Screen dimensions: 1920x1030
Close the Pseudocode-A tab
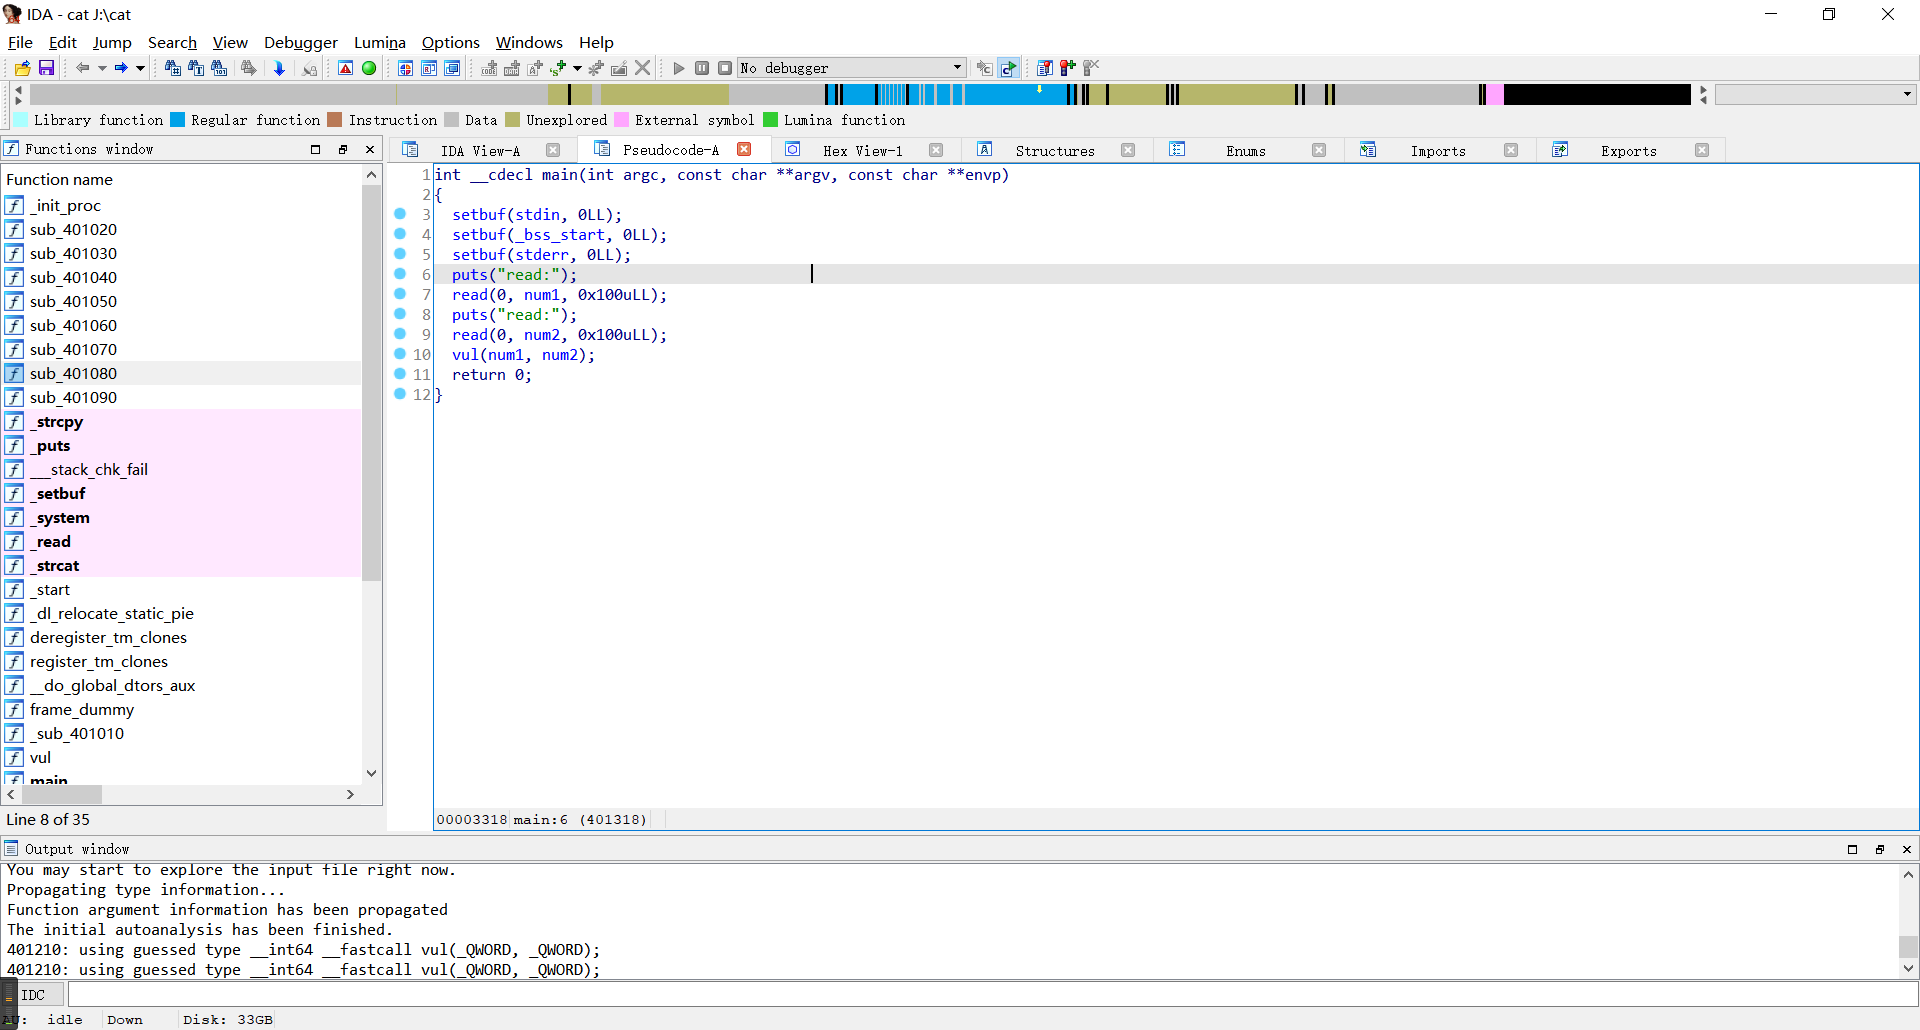pyautogui.click(x=744, y=149)
